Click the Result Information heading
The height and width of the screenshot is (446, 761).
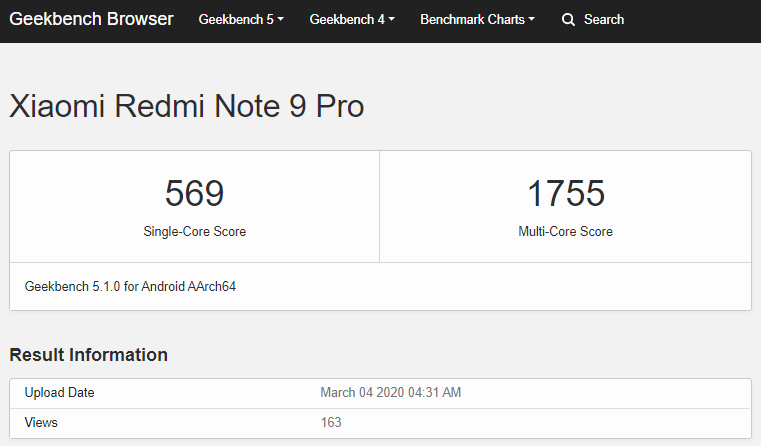(x=88, y=355)
